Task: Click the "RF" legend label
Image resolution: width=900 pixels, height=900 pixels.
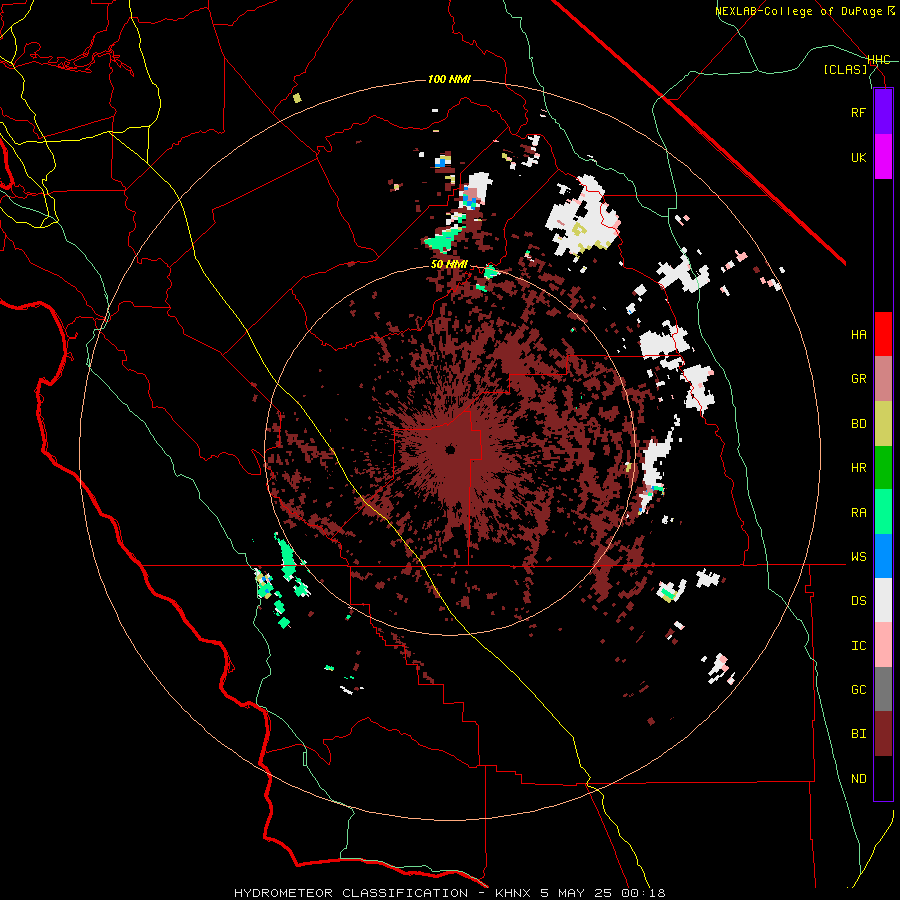Action: [x=858, y=112]
